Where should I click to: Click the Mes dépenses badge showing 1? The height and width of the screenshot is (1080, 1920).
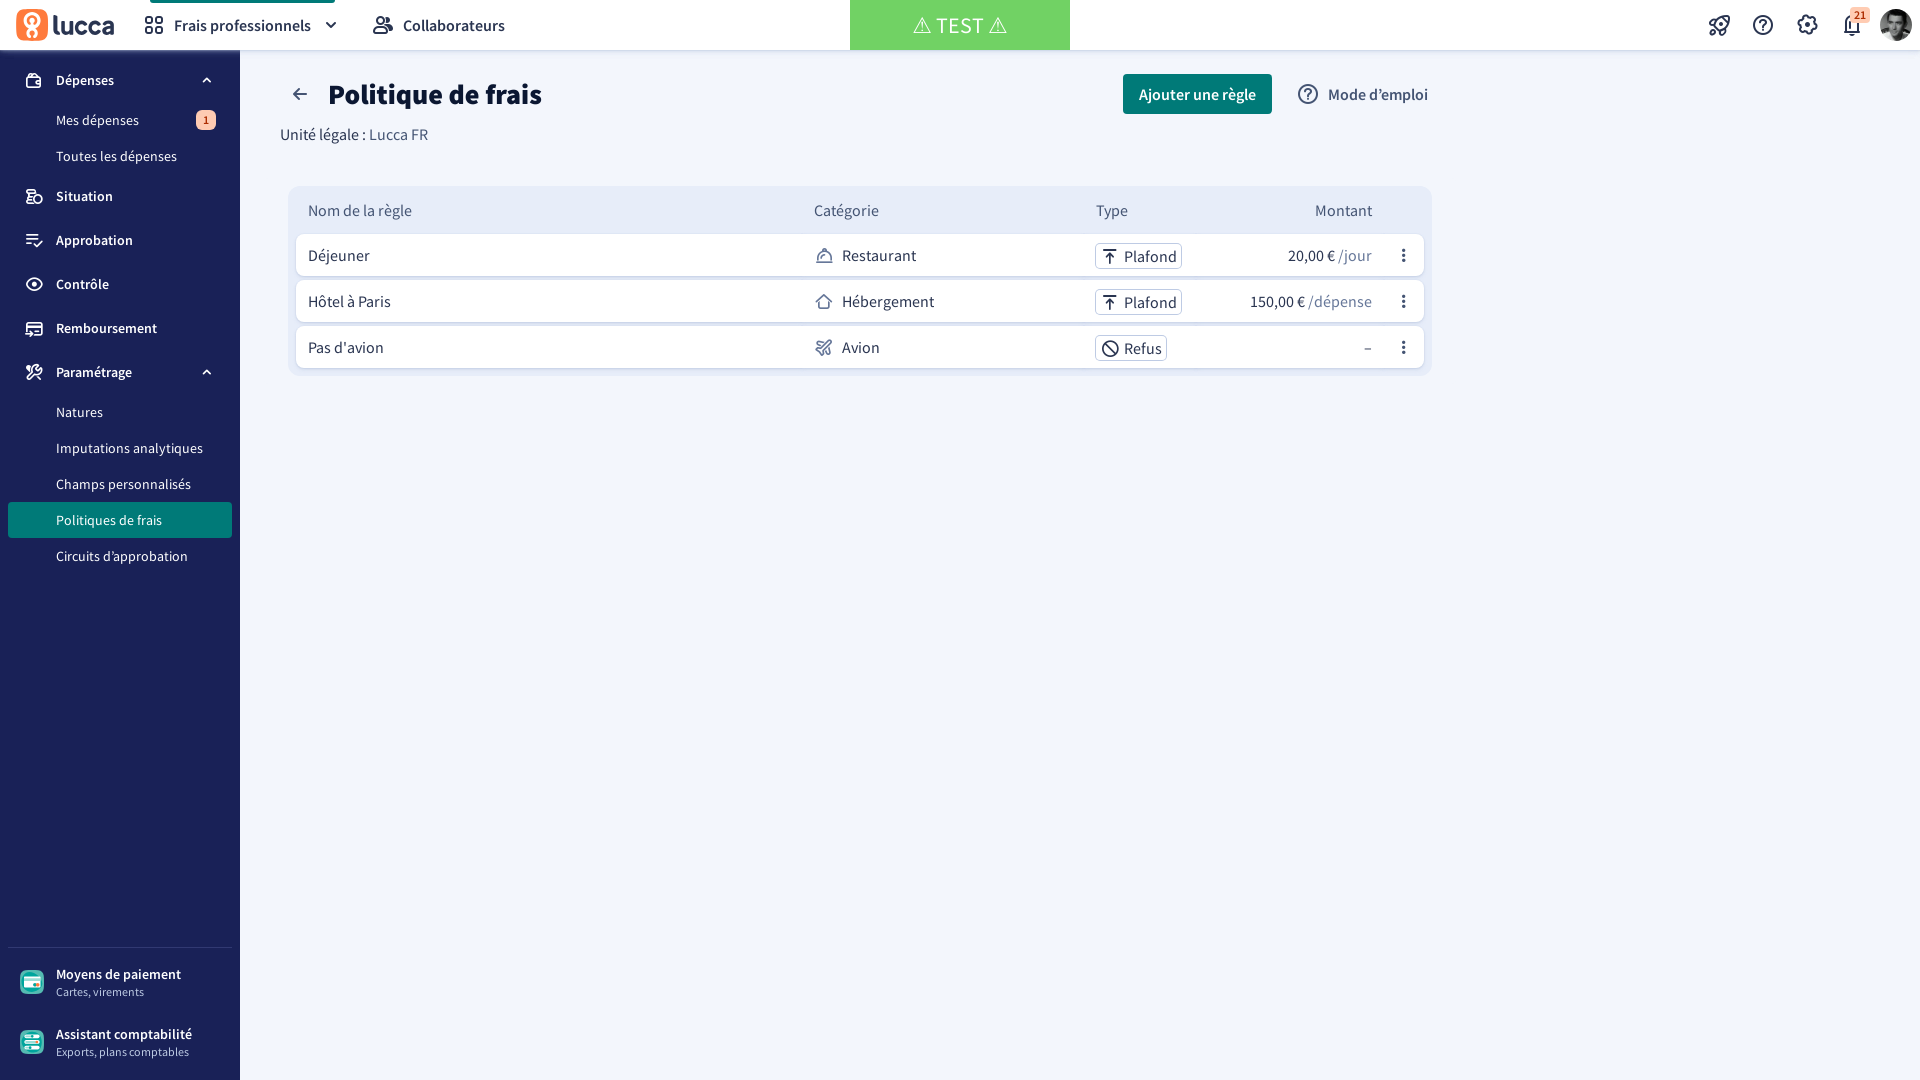[206, 120]
